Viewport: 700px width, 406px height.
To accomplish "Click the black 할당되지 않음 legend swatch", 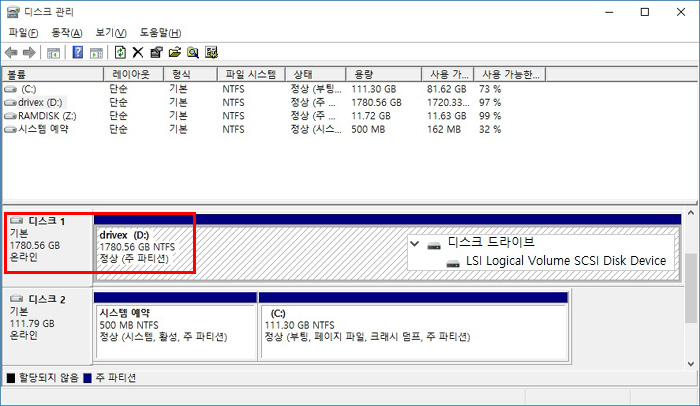I will [11, 378].
